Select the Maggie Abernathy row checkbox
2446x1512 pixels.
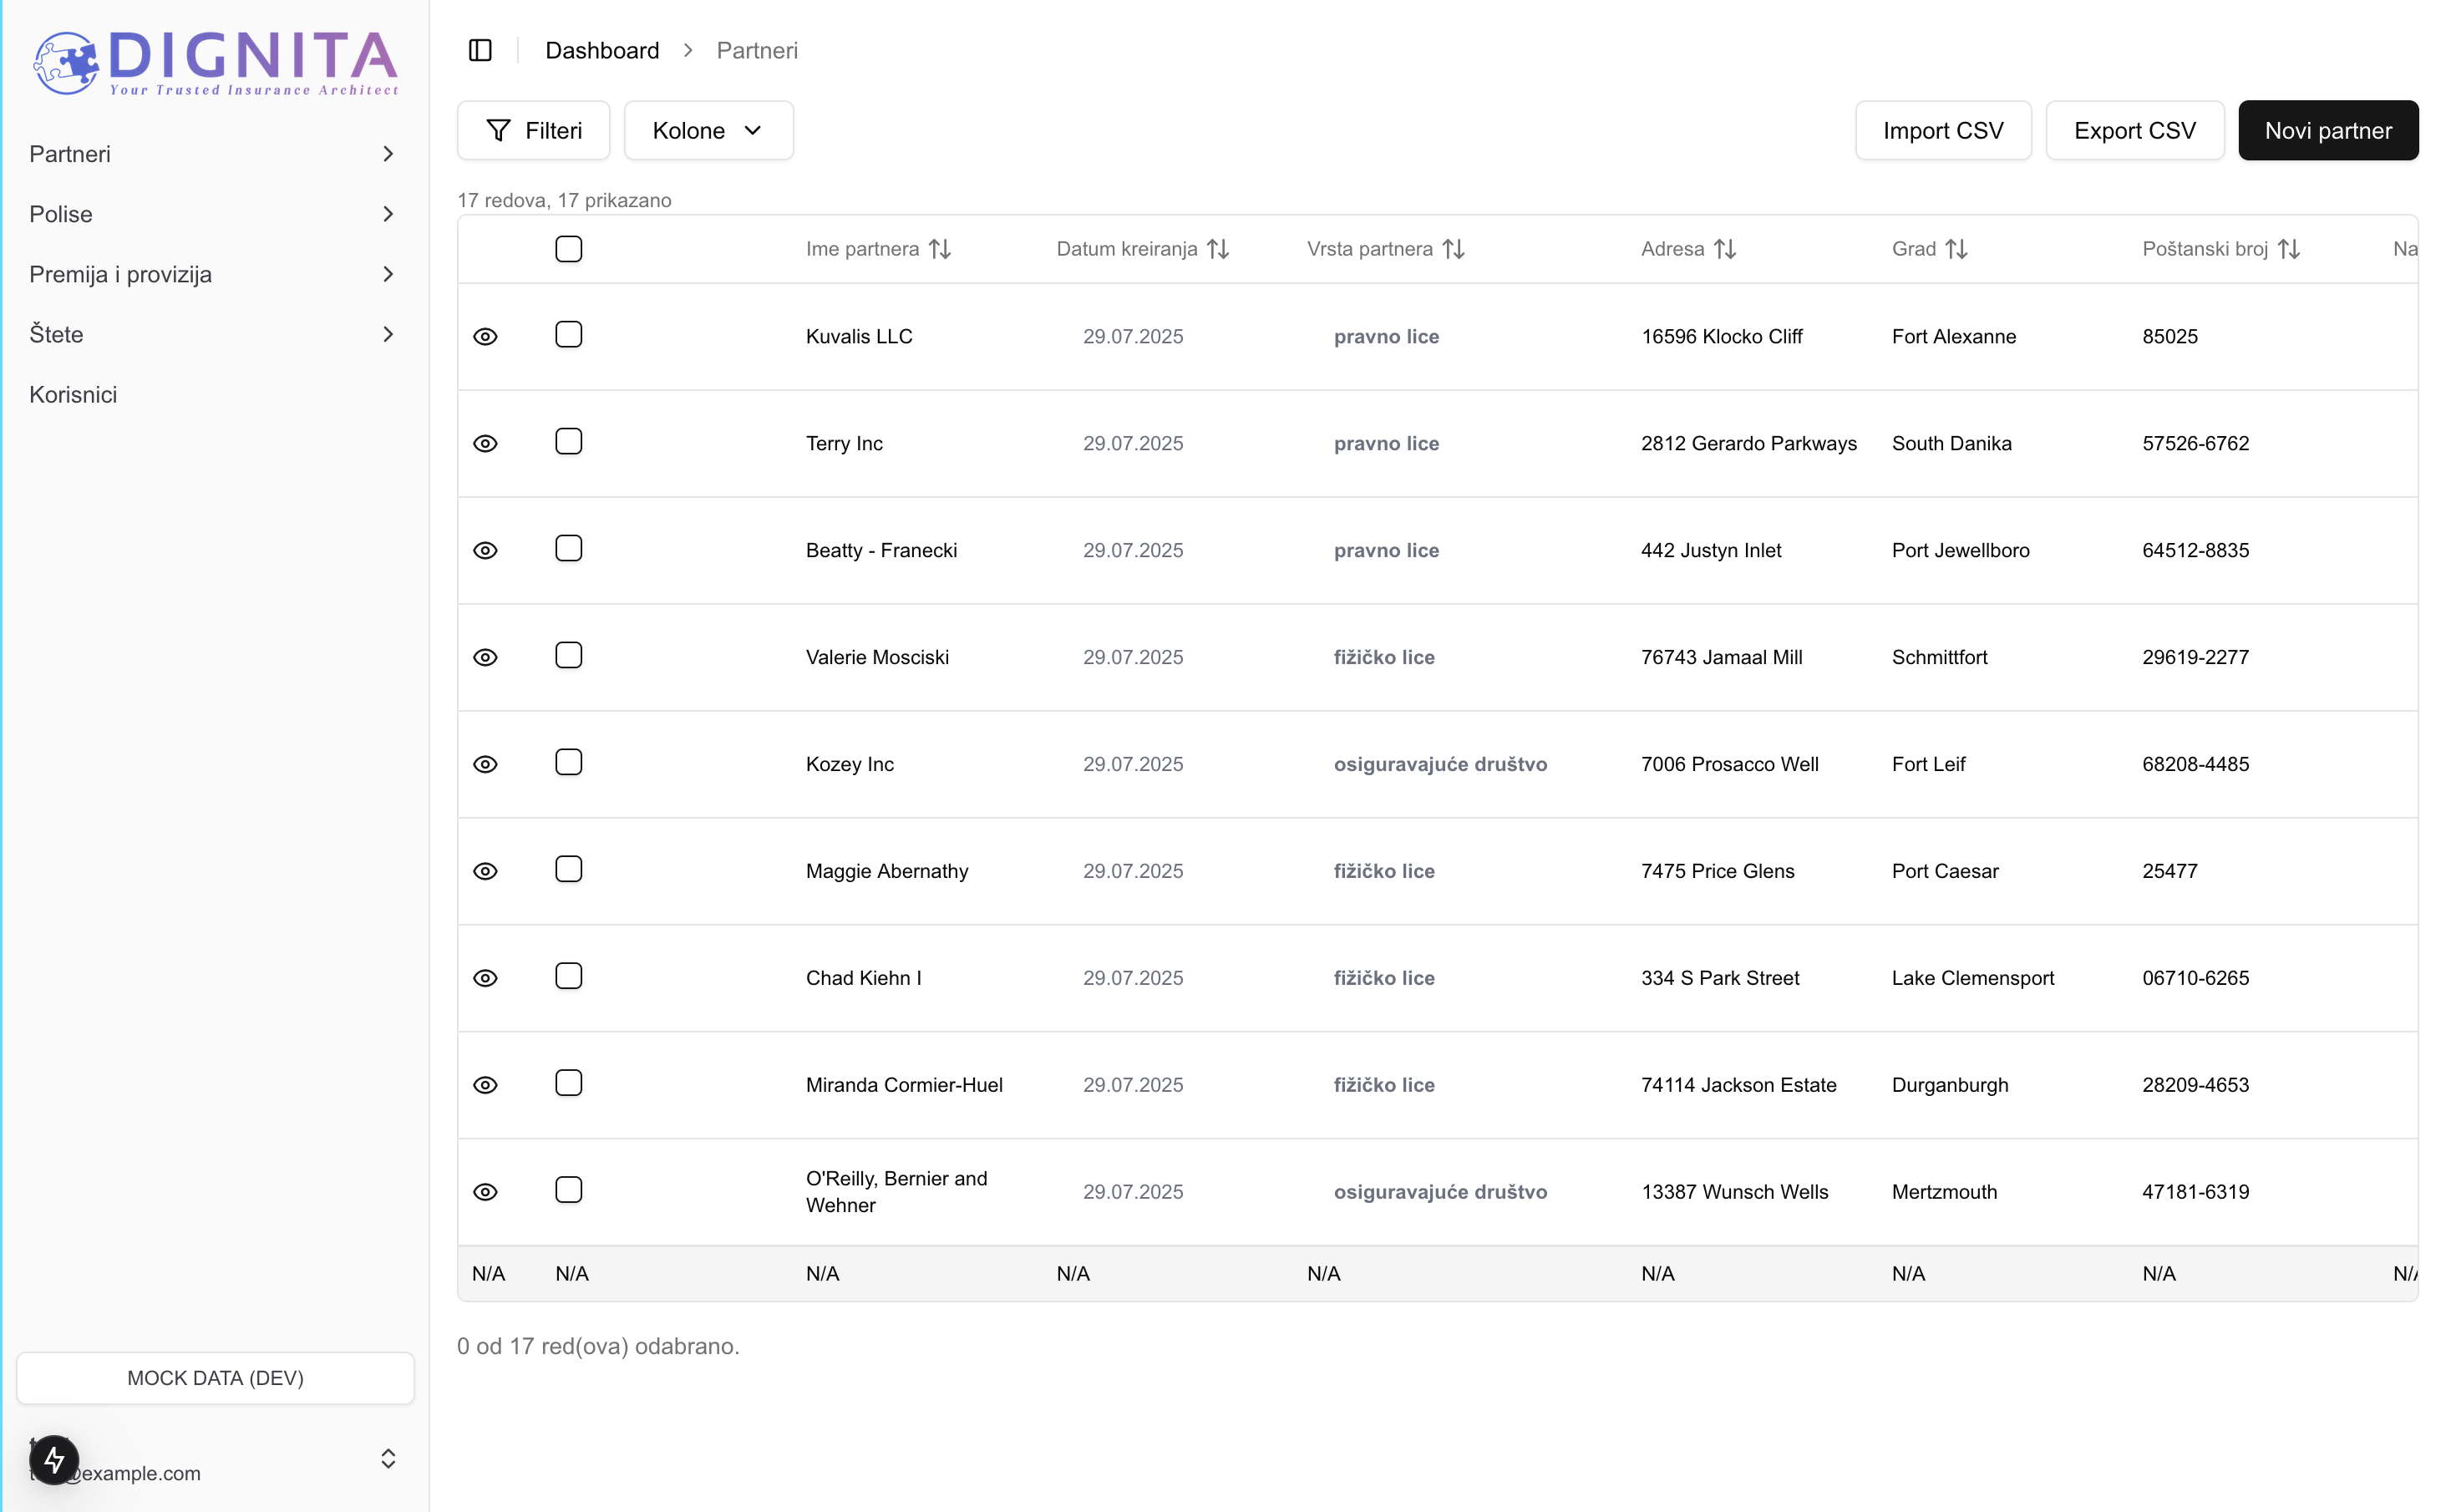pyautogui.click(x=568, y=869)
